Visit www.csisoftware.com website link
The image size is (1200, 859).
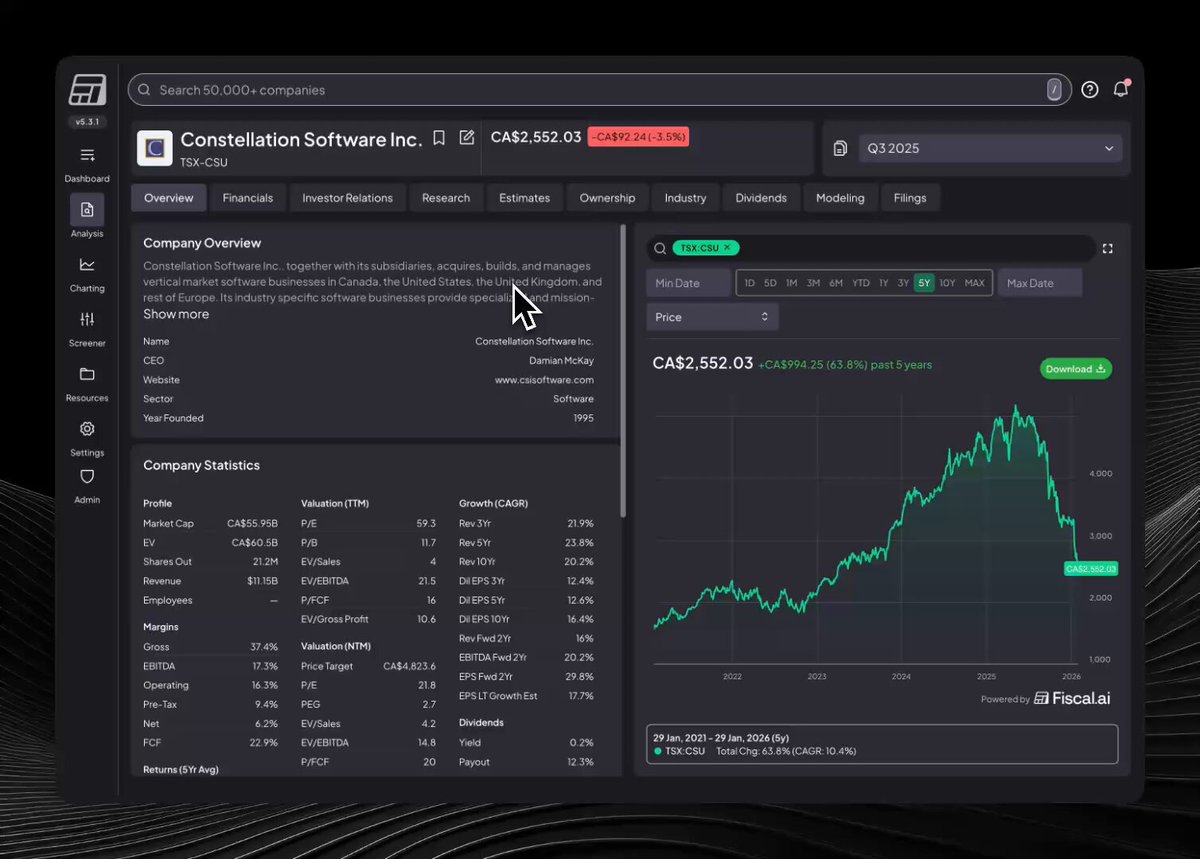click(x=544, y=380)
